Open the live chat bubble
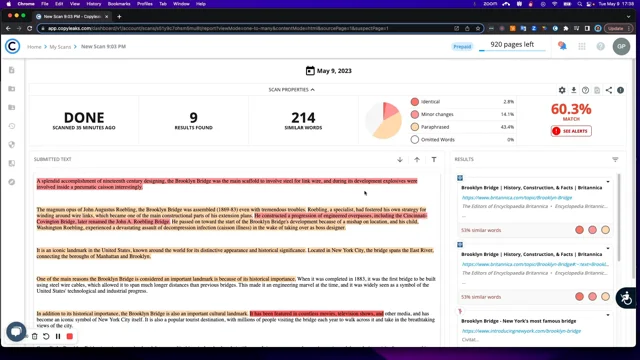 16,331
